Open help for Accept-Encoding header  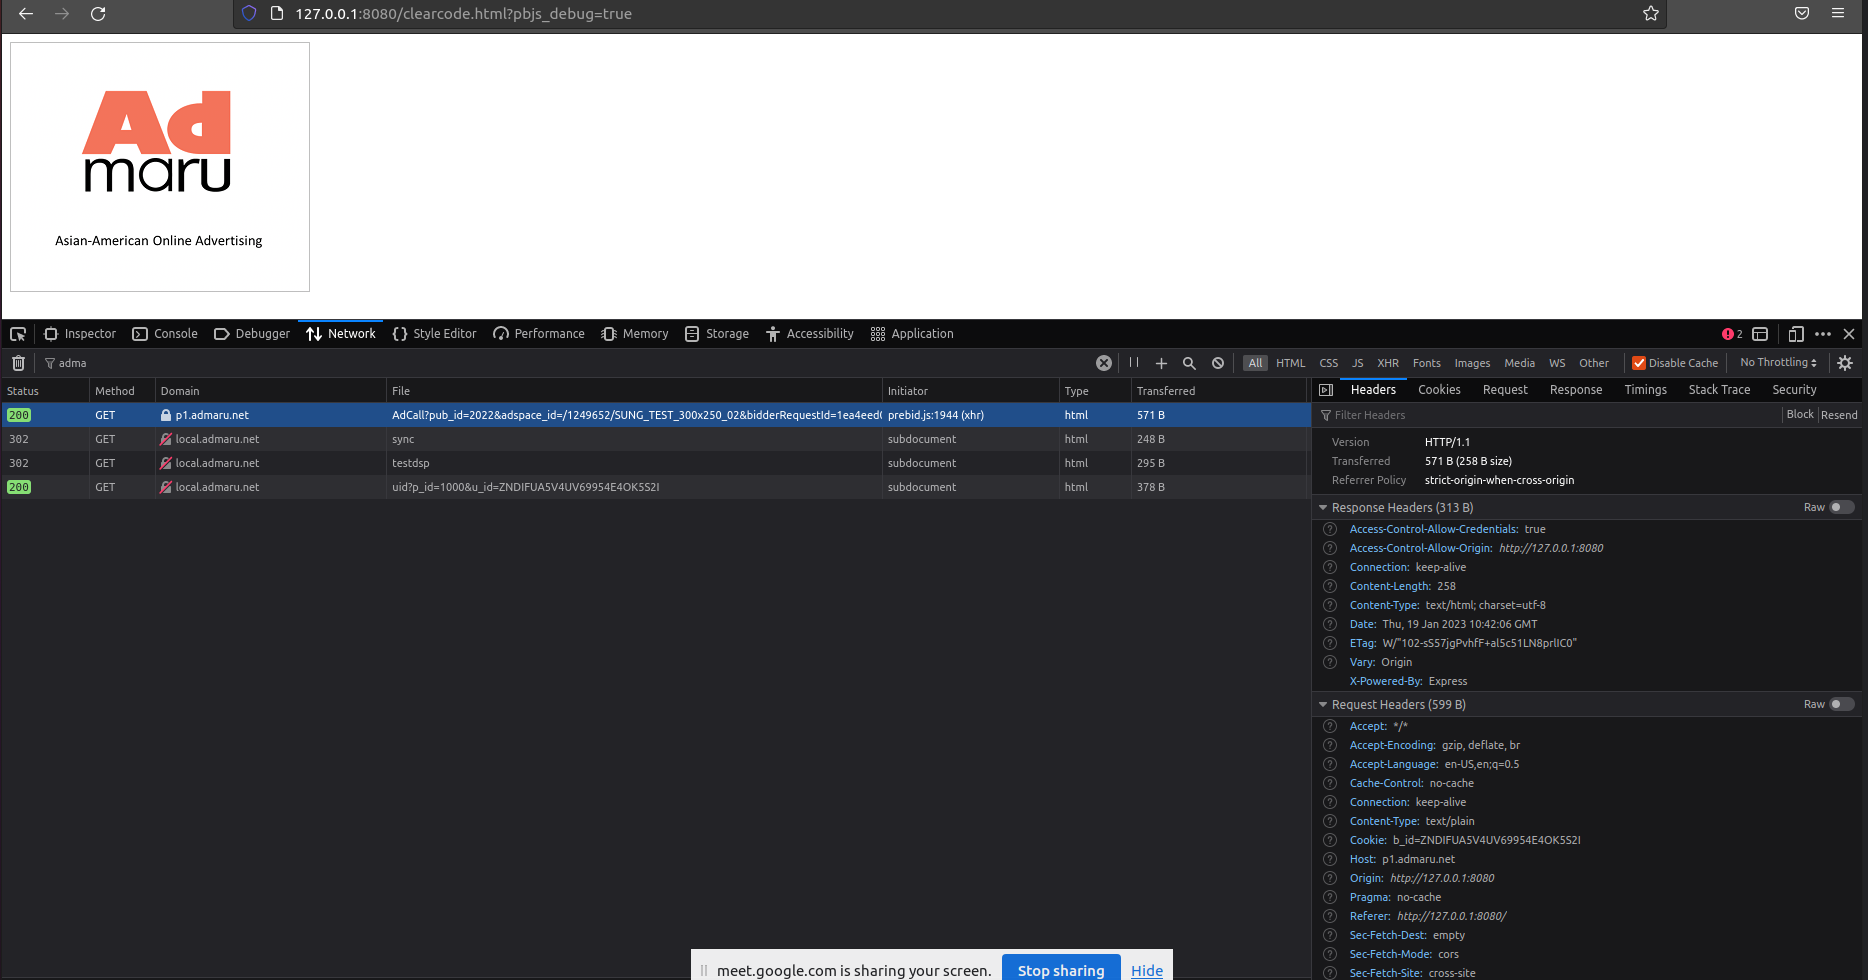(1330, 745)
